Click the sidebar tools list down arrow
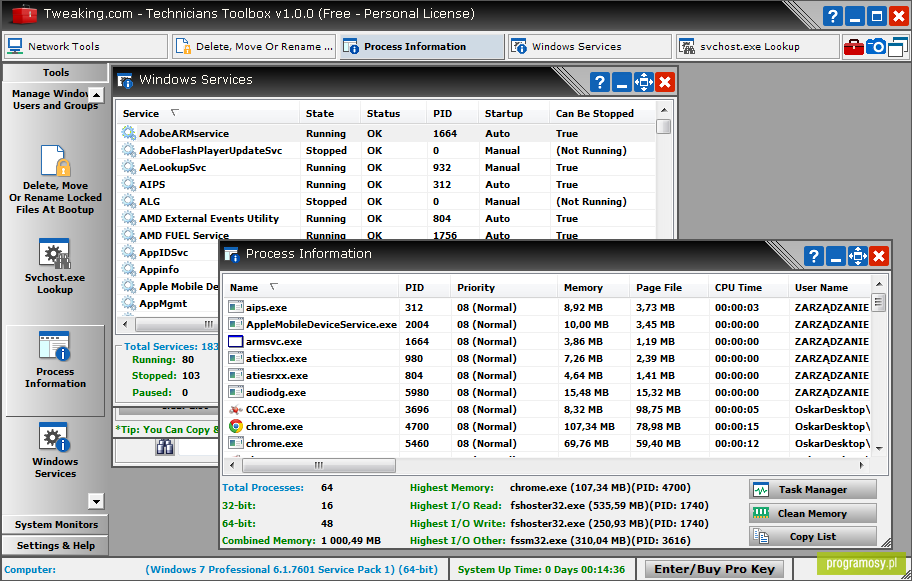This screenshot has height=581, width=912. pyautogui.click(x=96, y=501)
